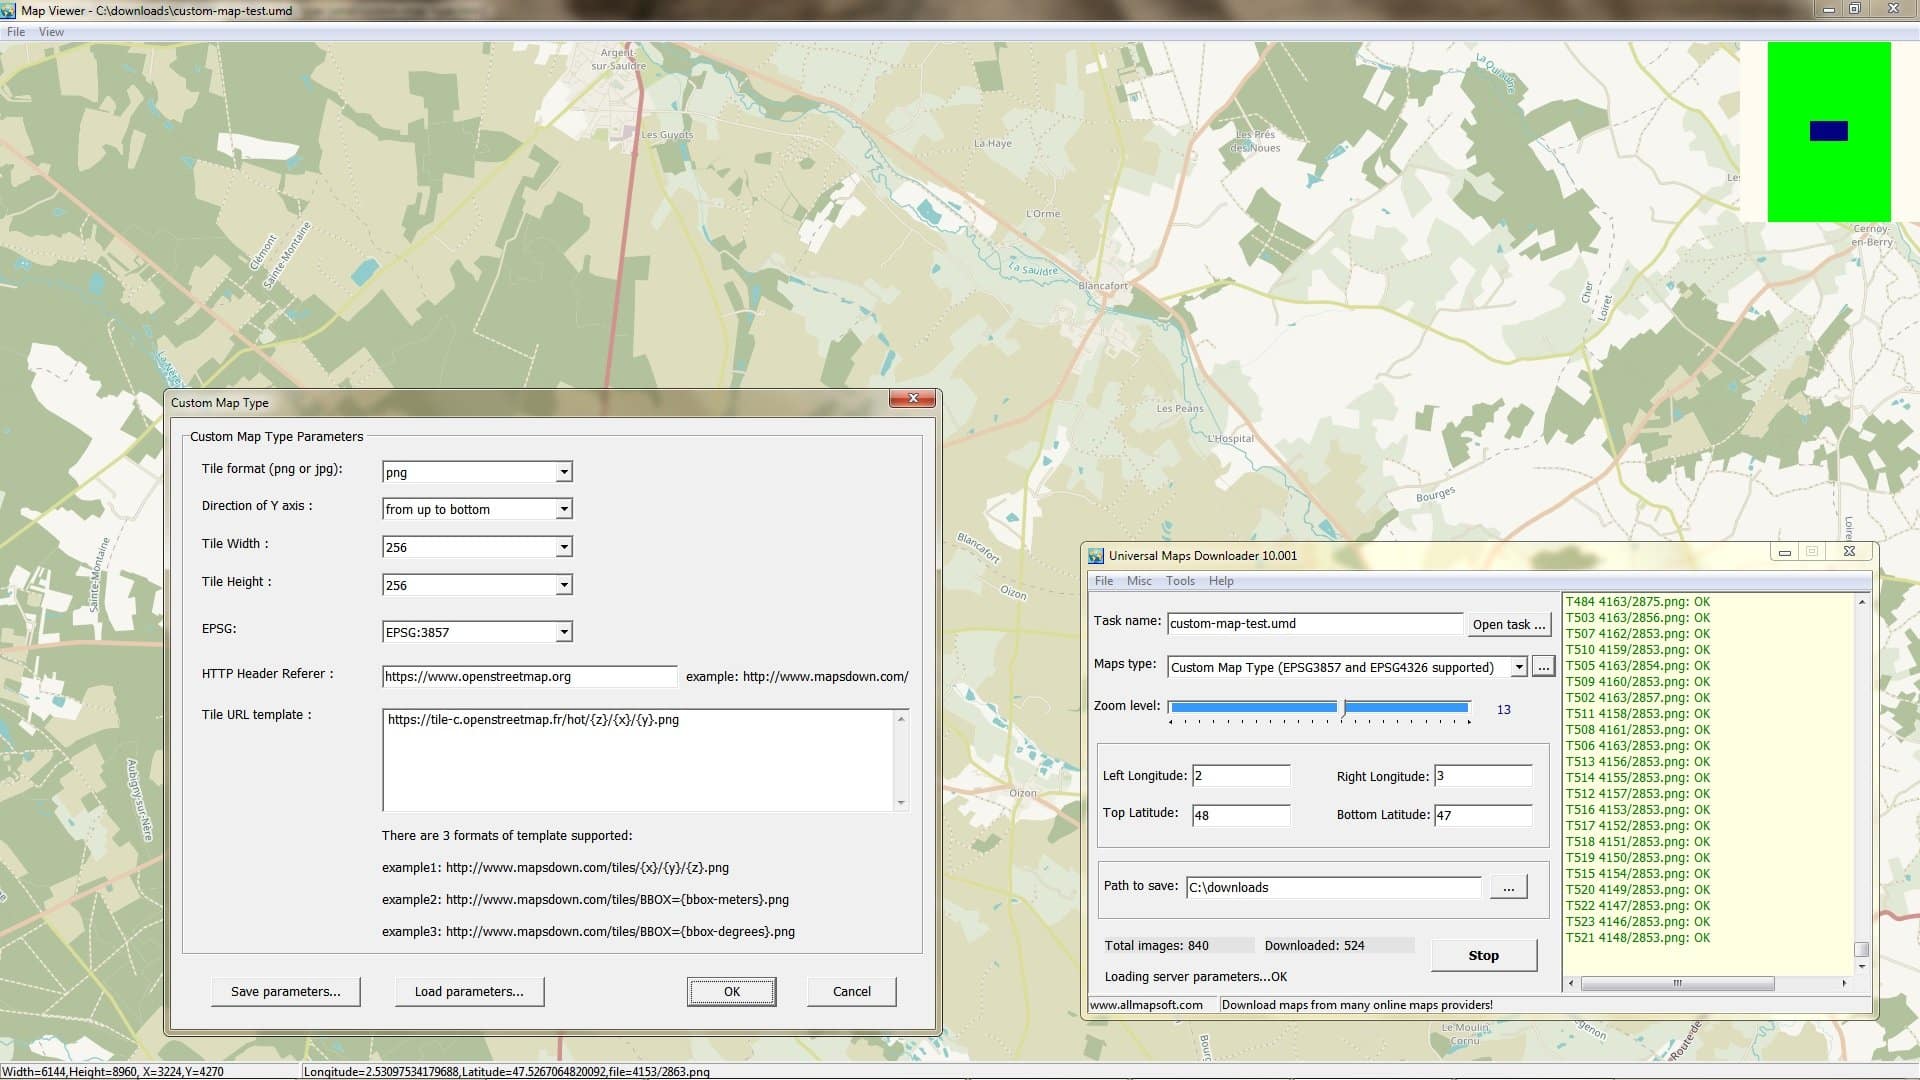Open the Tools menu in Universal Maps Downloader
This screenshot has height=1080, width=1920.
point(1180,580)
